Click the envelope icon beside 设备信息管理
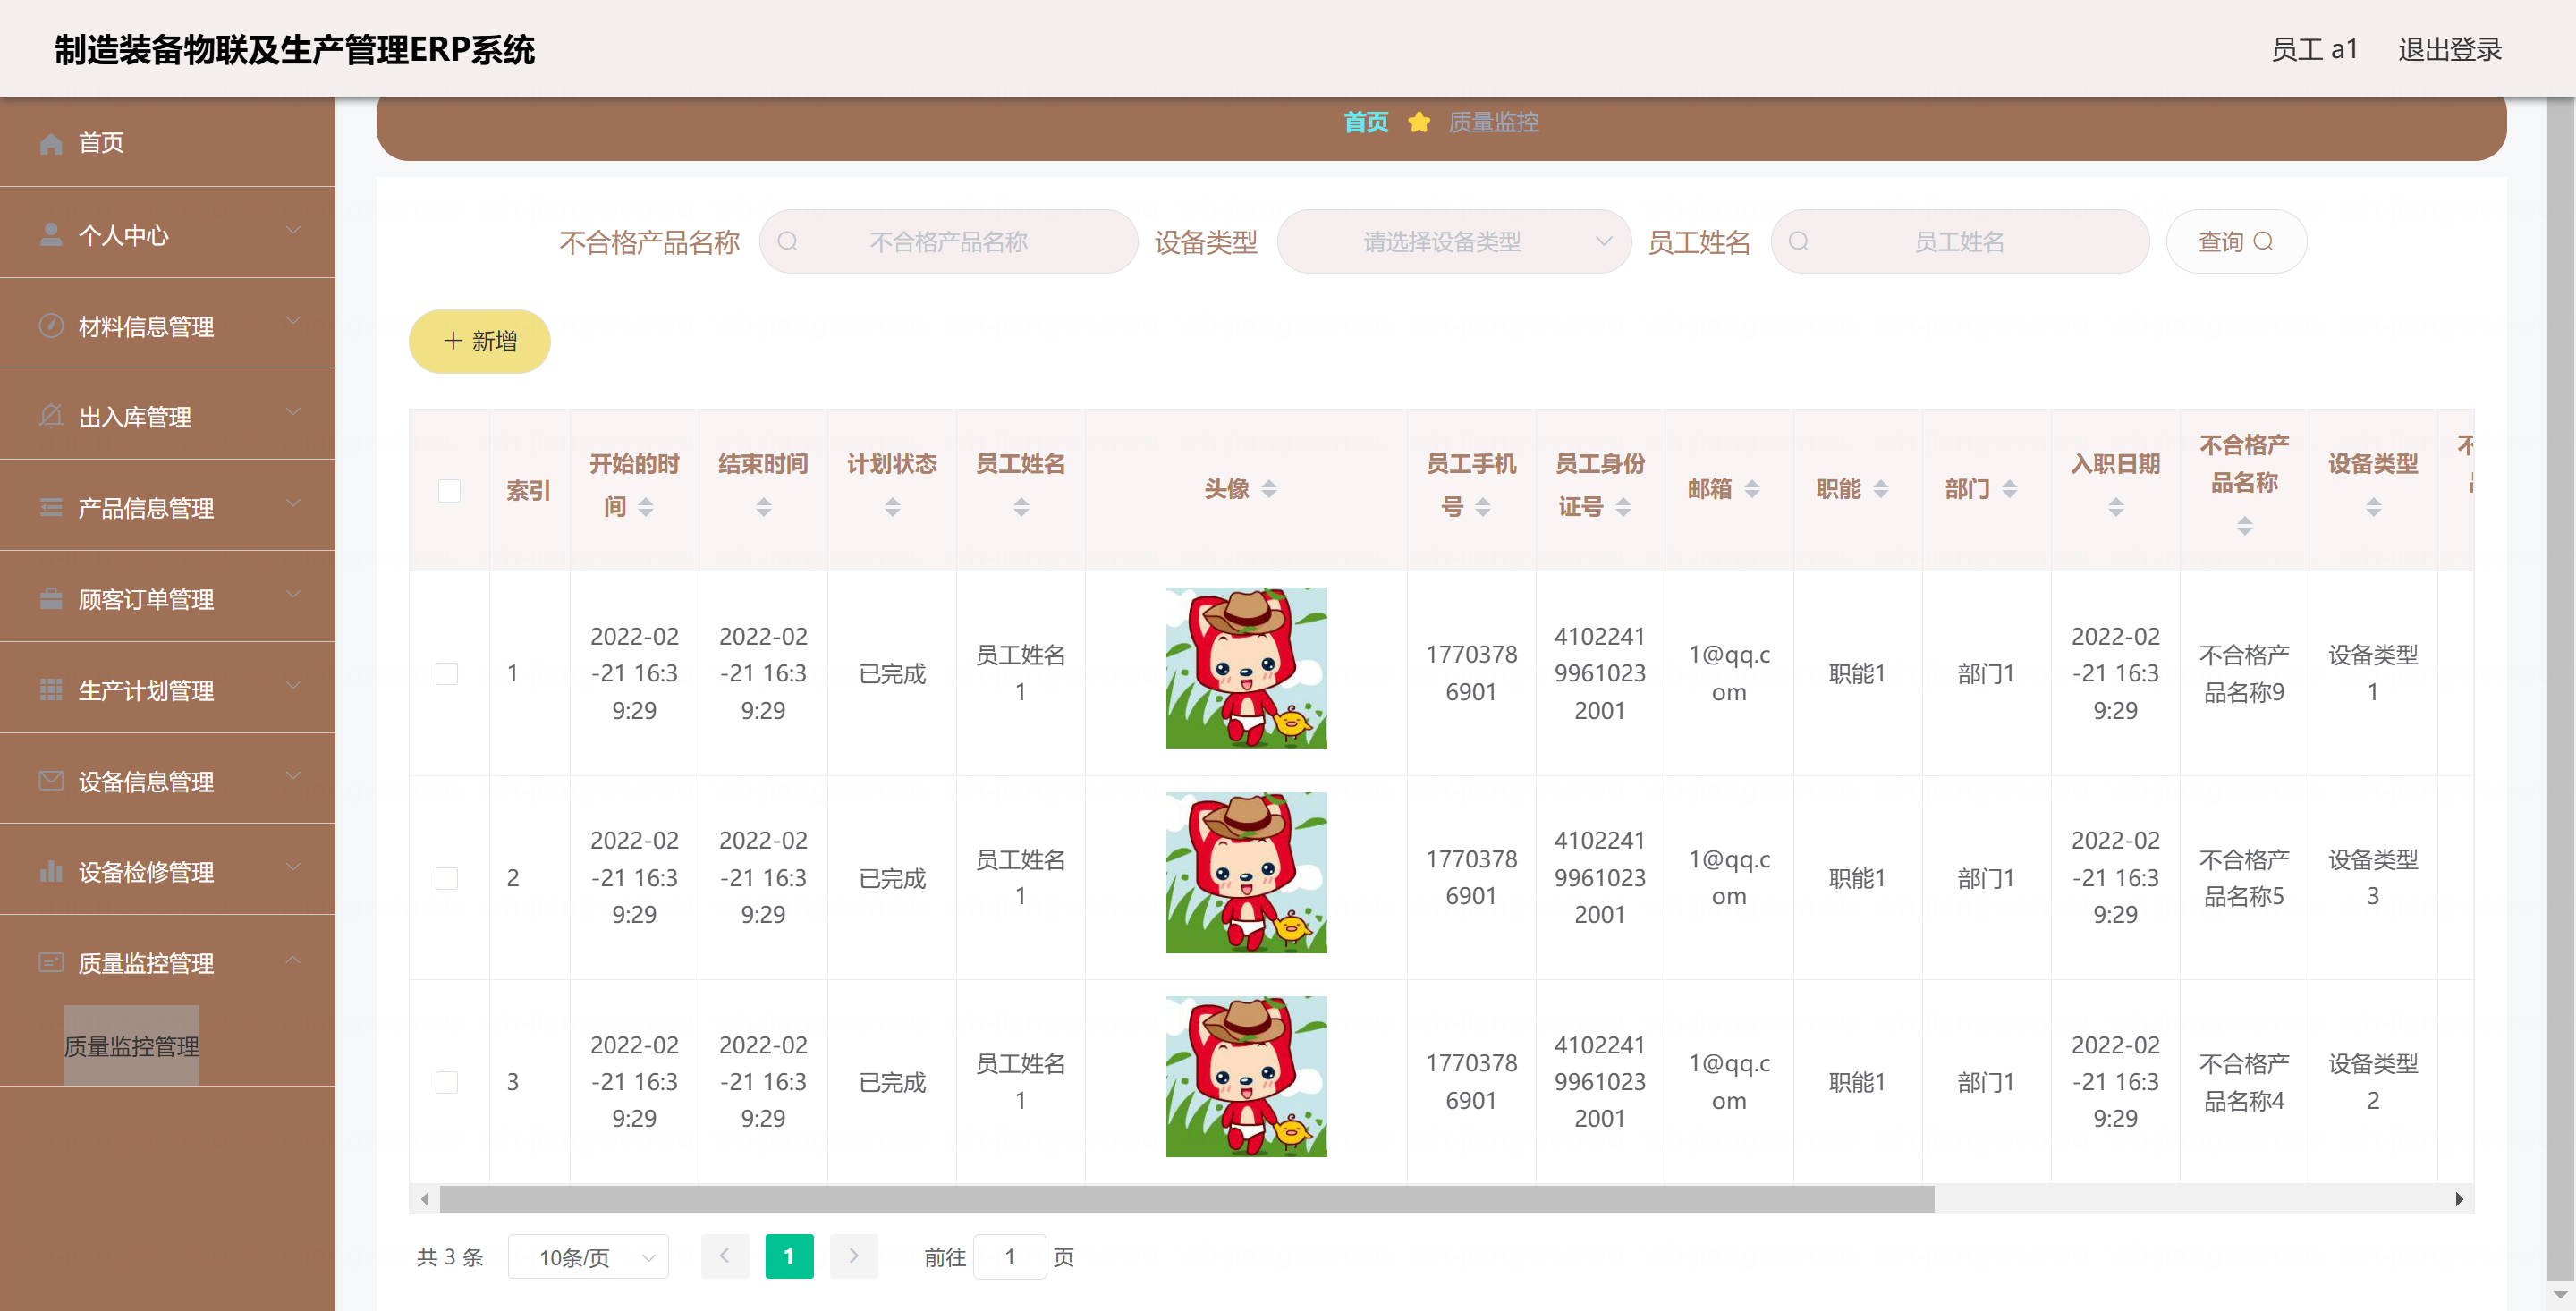Viewport: 2576px width, 1311px height. [x=51, y=780]
